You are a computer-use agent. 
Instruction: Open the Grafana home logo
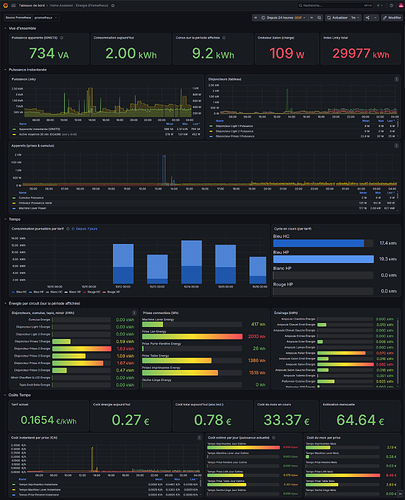pyautogui.click(x=5, y=5)
